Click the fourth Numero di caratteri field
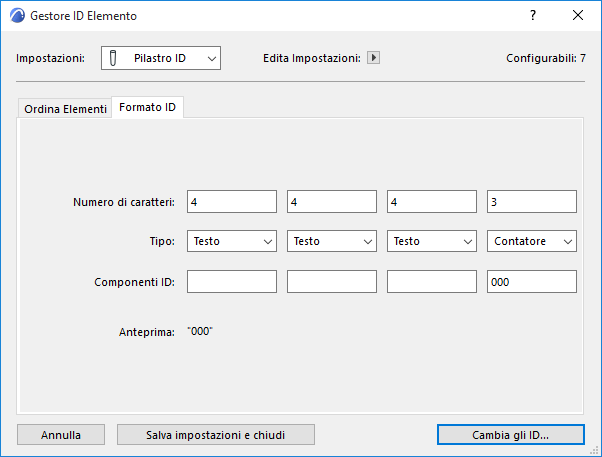This screenshot has height=457, width=602. [531, 202]
